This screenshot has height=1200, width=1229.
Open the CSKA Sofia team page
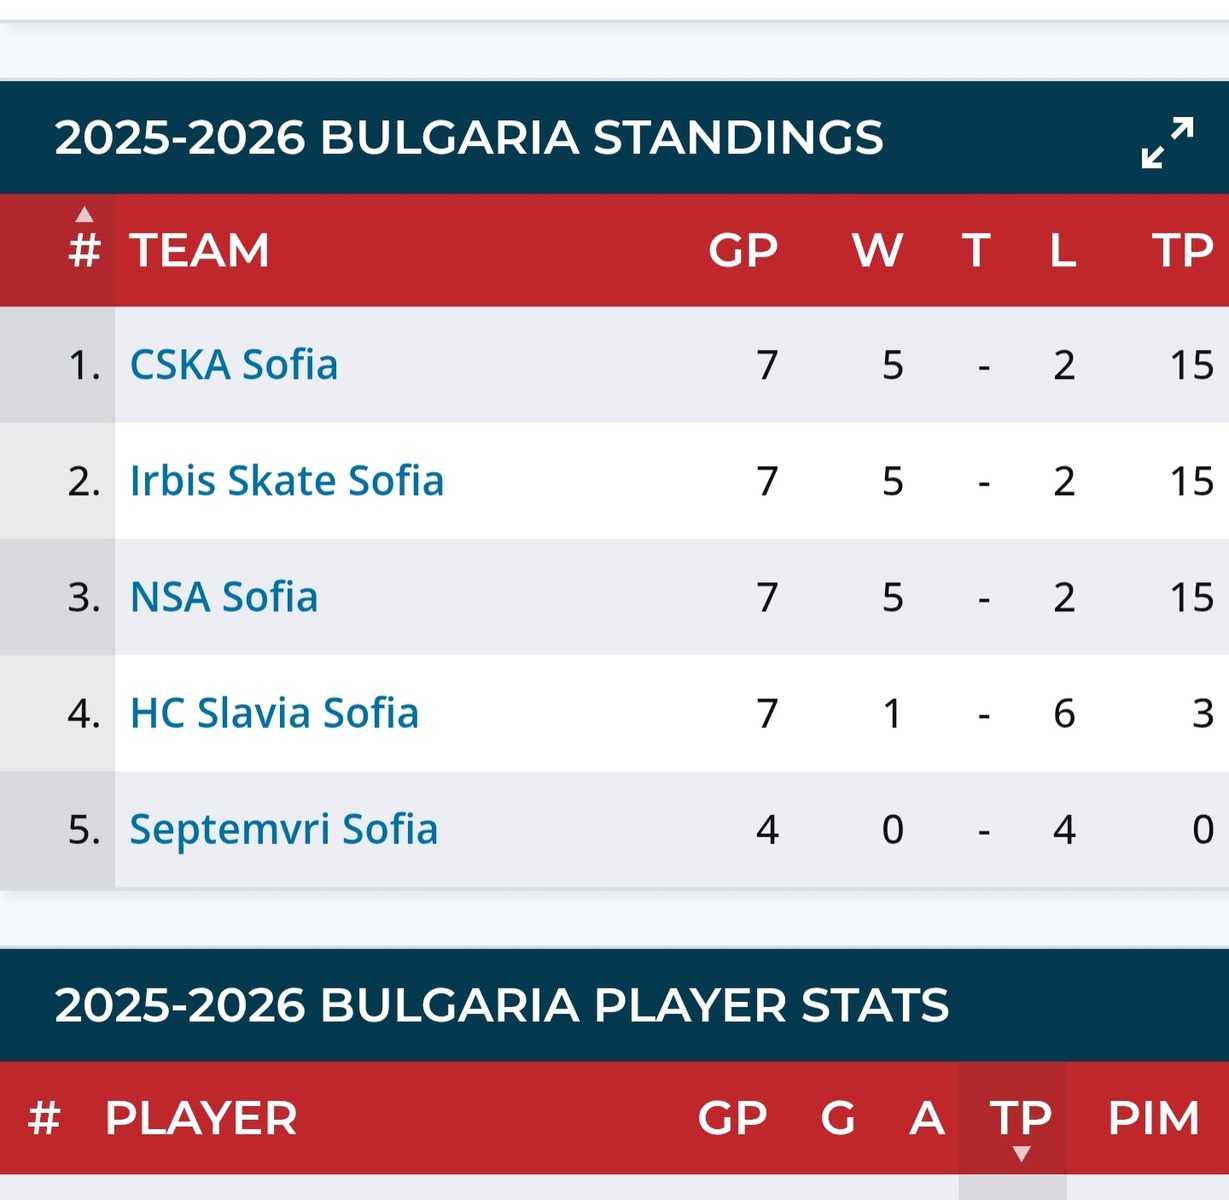coord(234,365)
